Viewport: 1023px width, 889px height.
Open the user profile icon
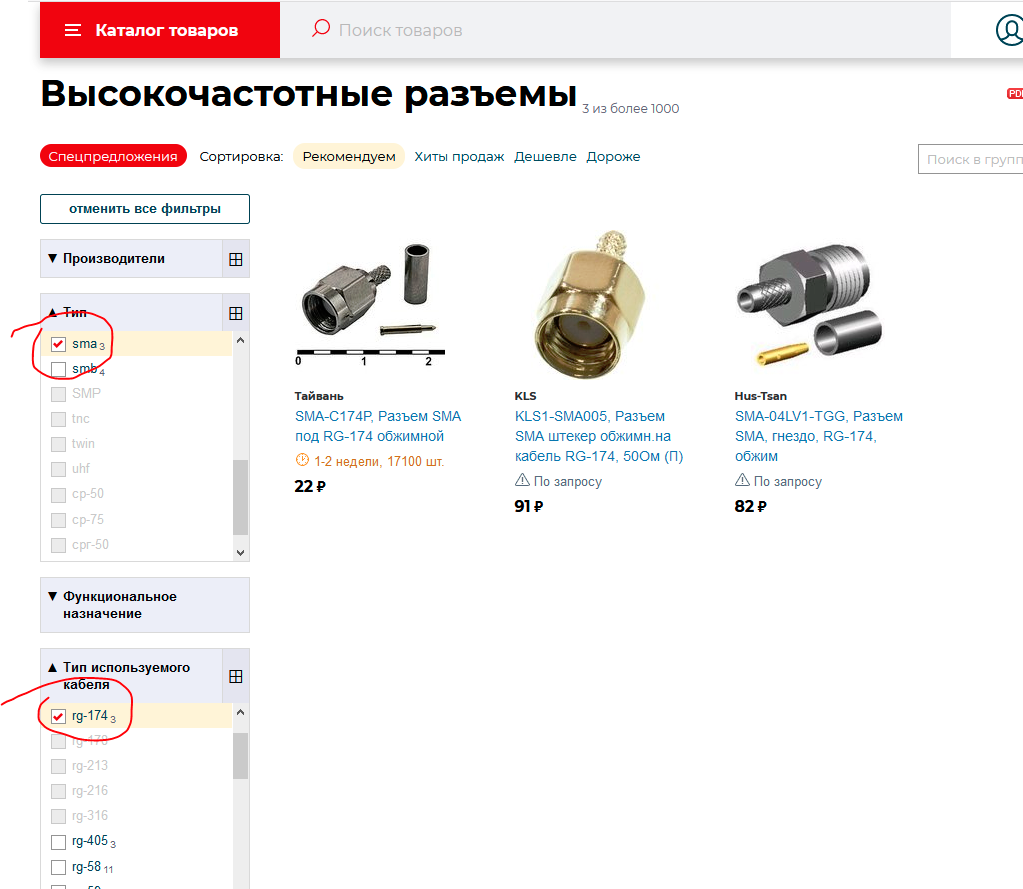[x=1010, y=30]
